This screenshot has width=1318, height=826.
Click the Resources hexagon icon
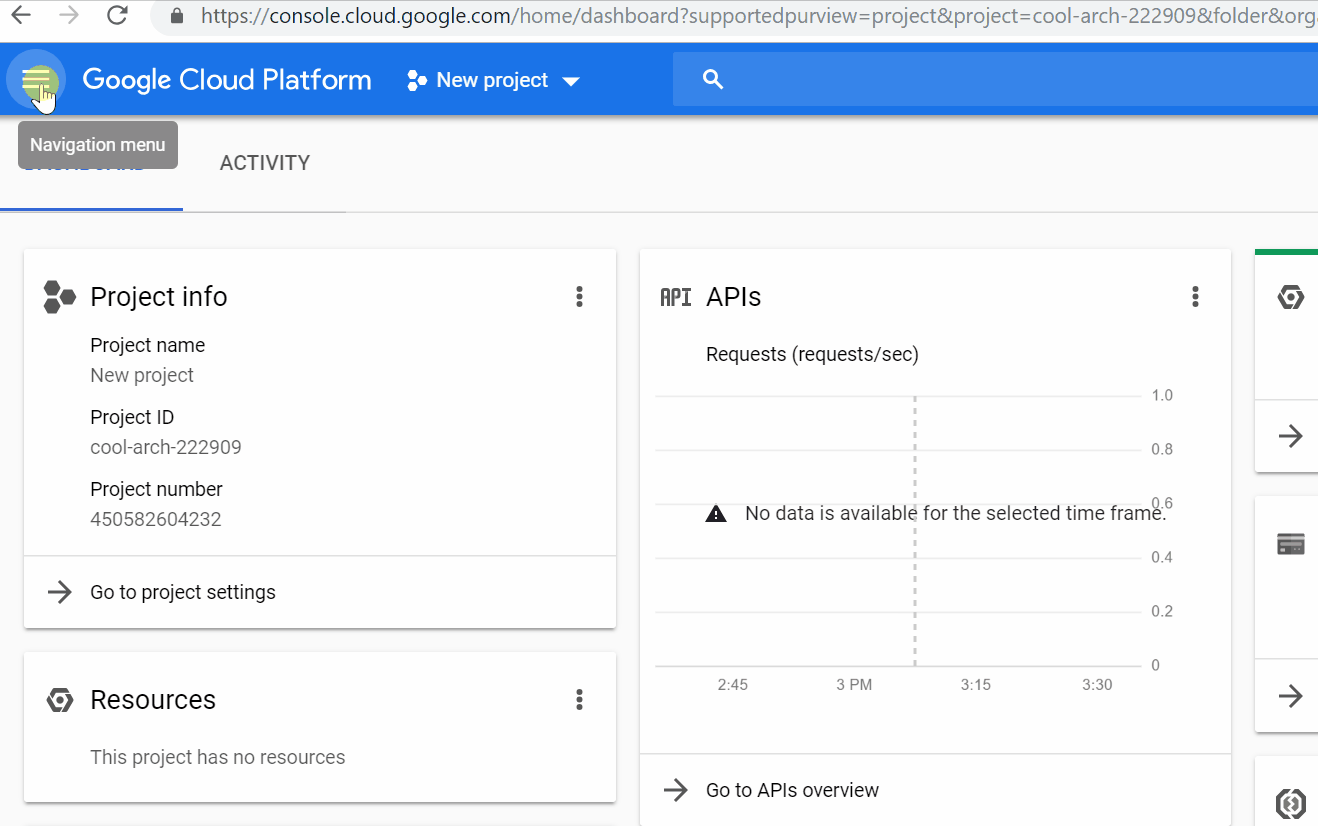coord(60,700)
